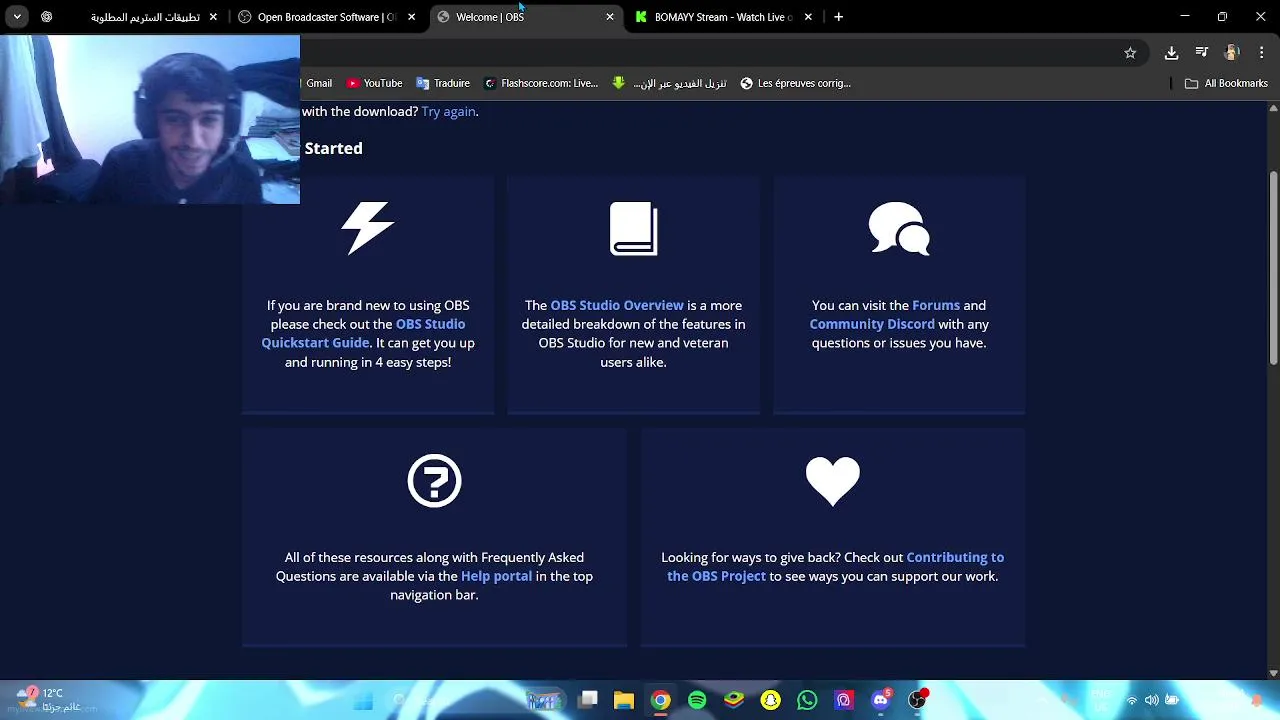The width and height of the screenshot is (1280, 720).
Task: Switch to the Open Broadcaster Software tab
Action: (327, 17)
